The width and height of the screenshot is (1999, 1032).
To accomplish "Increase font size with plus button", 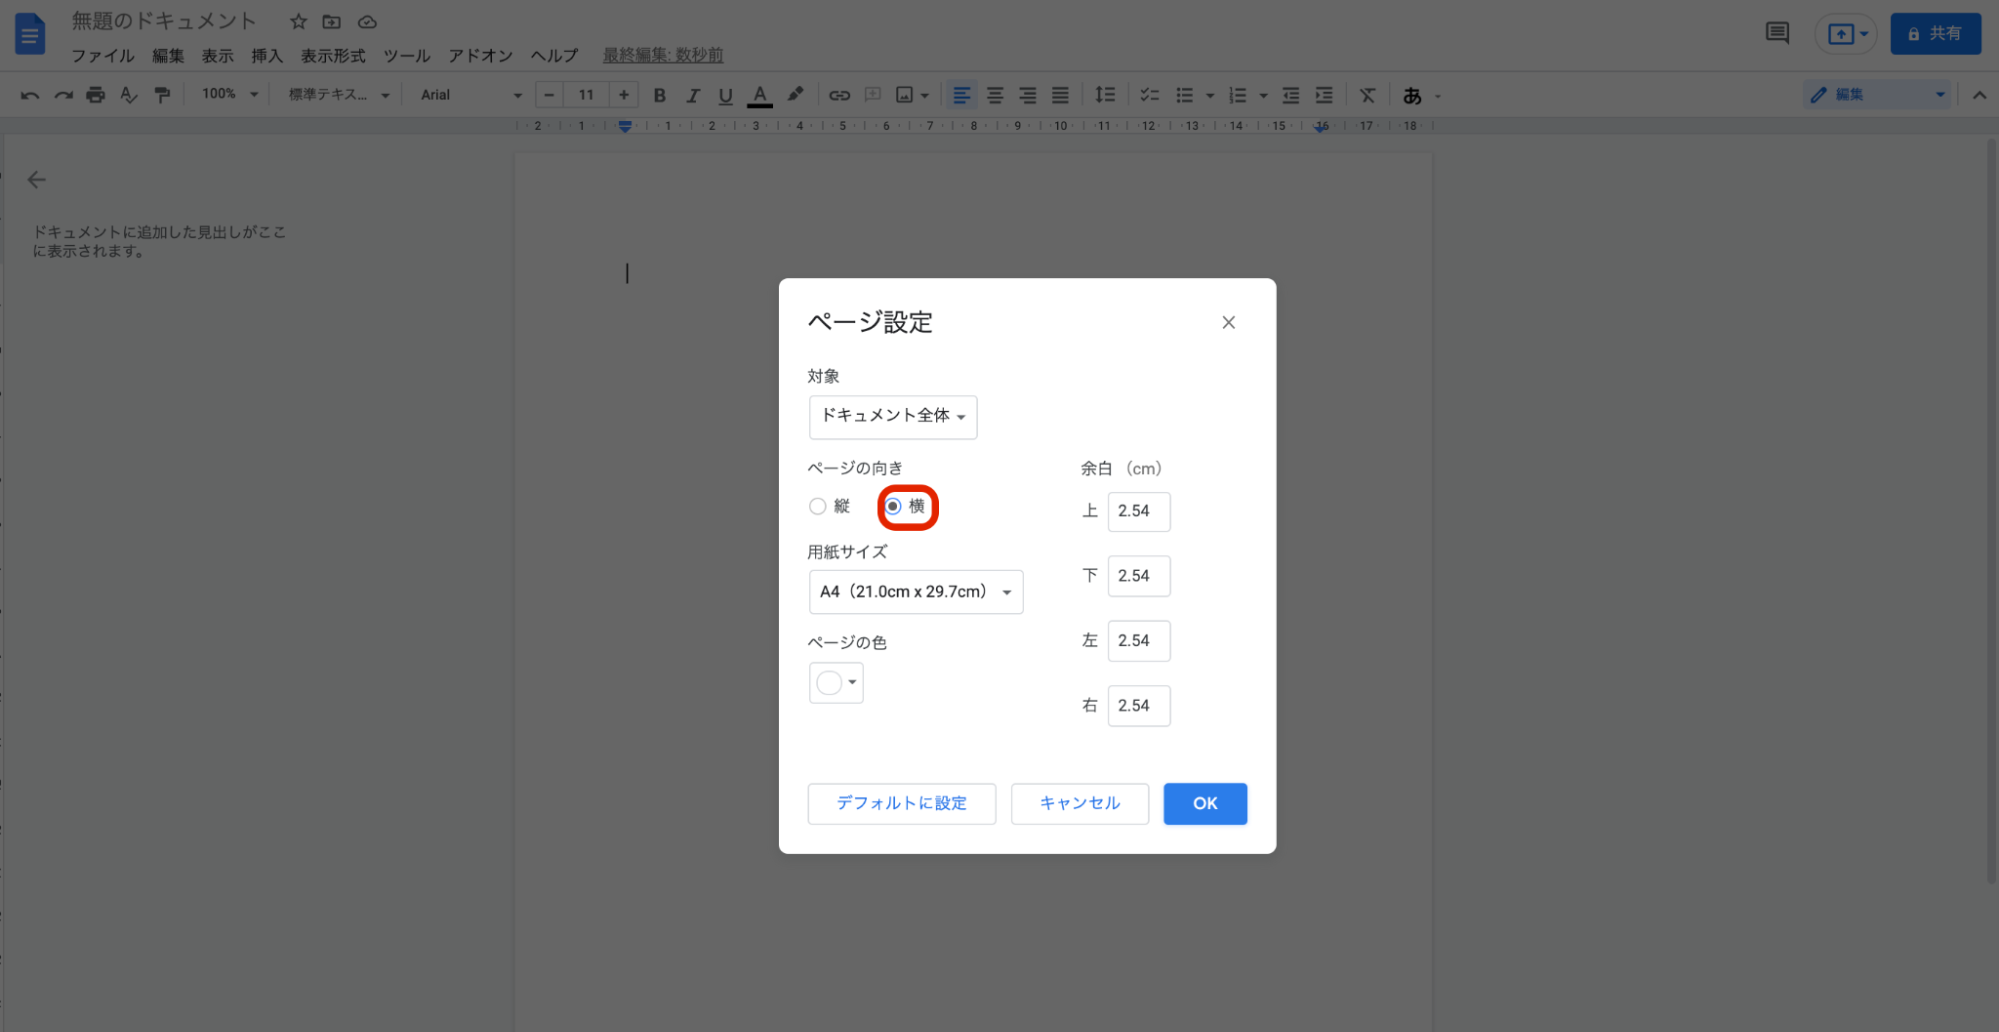I will [x=624, y=95].
